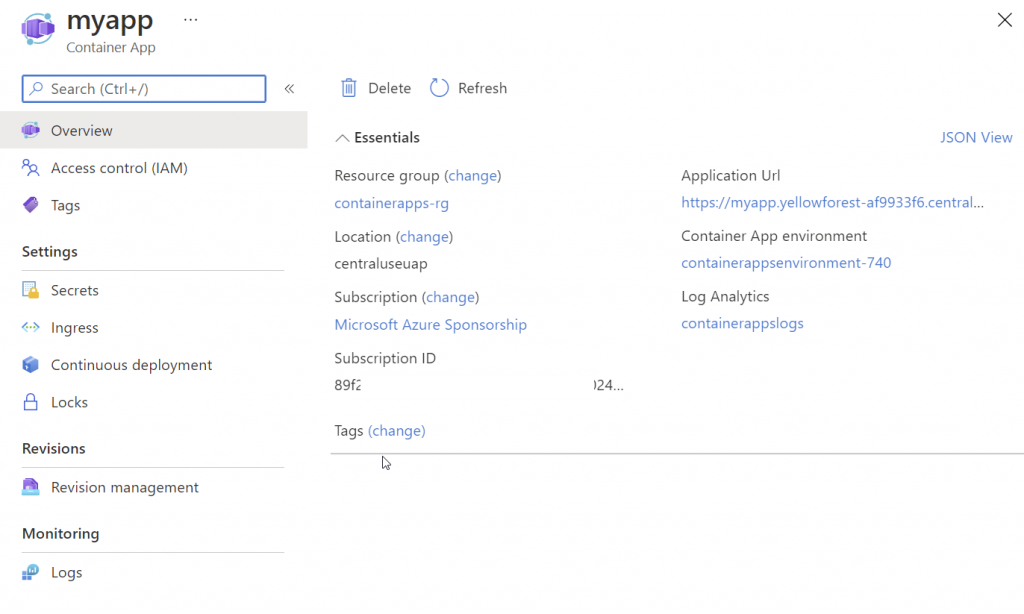This screenshot has width=1024, height=614.
Task: Click the myapp title text
Action: pos(110,20)
